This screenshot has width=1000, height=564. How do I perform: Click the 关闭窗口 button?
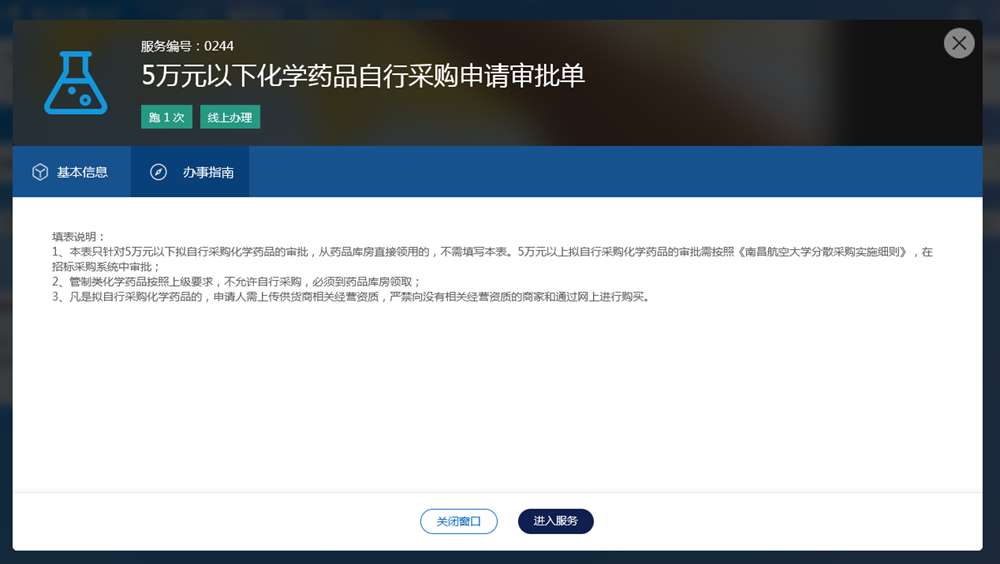tap(459, 521)
